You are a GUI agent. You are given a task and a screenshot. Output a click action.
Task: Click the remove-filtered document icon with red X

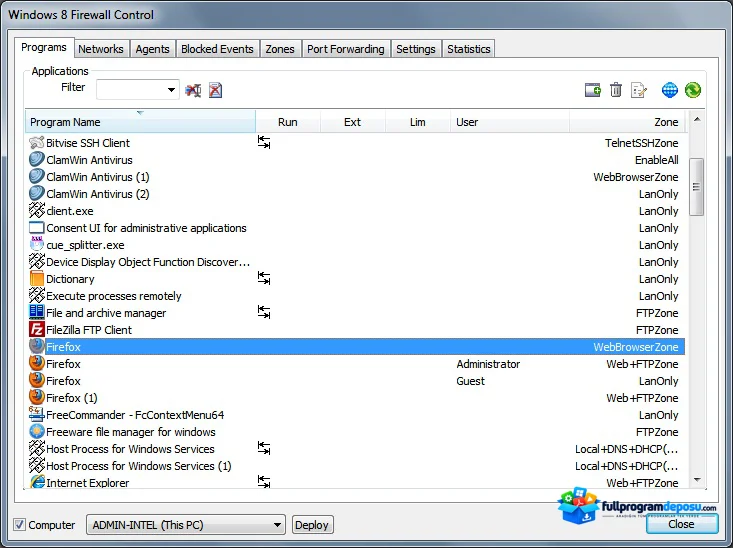pyautogui.click(x=215, y=90)
